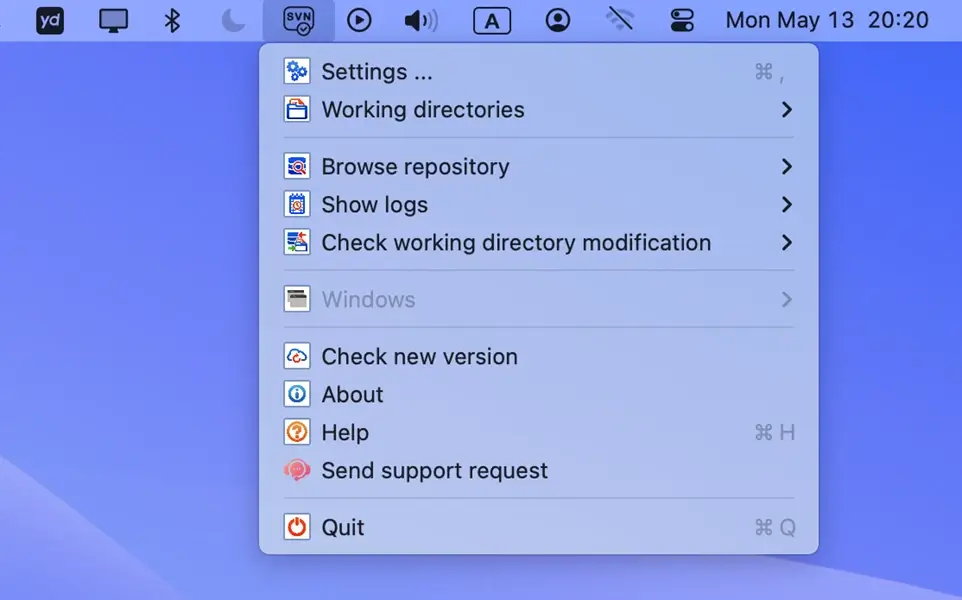Viewport: 962px width, 600px height.
Task: Choose Quit from the menu
Action: click(539, 528)
